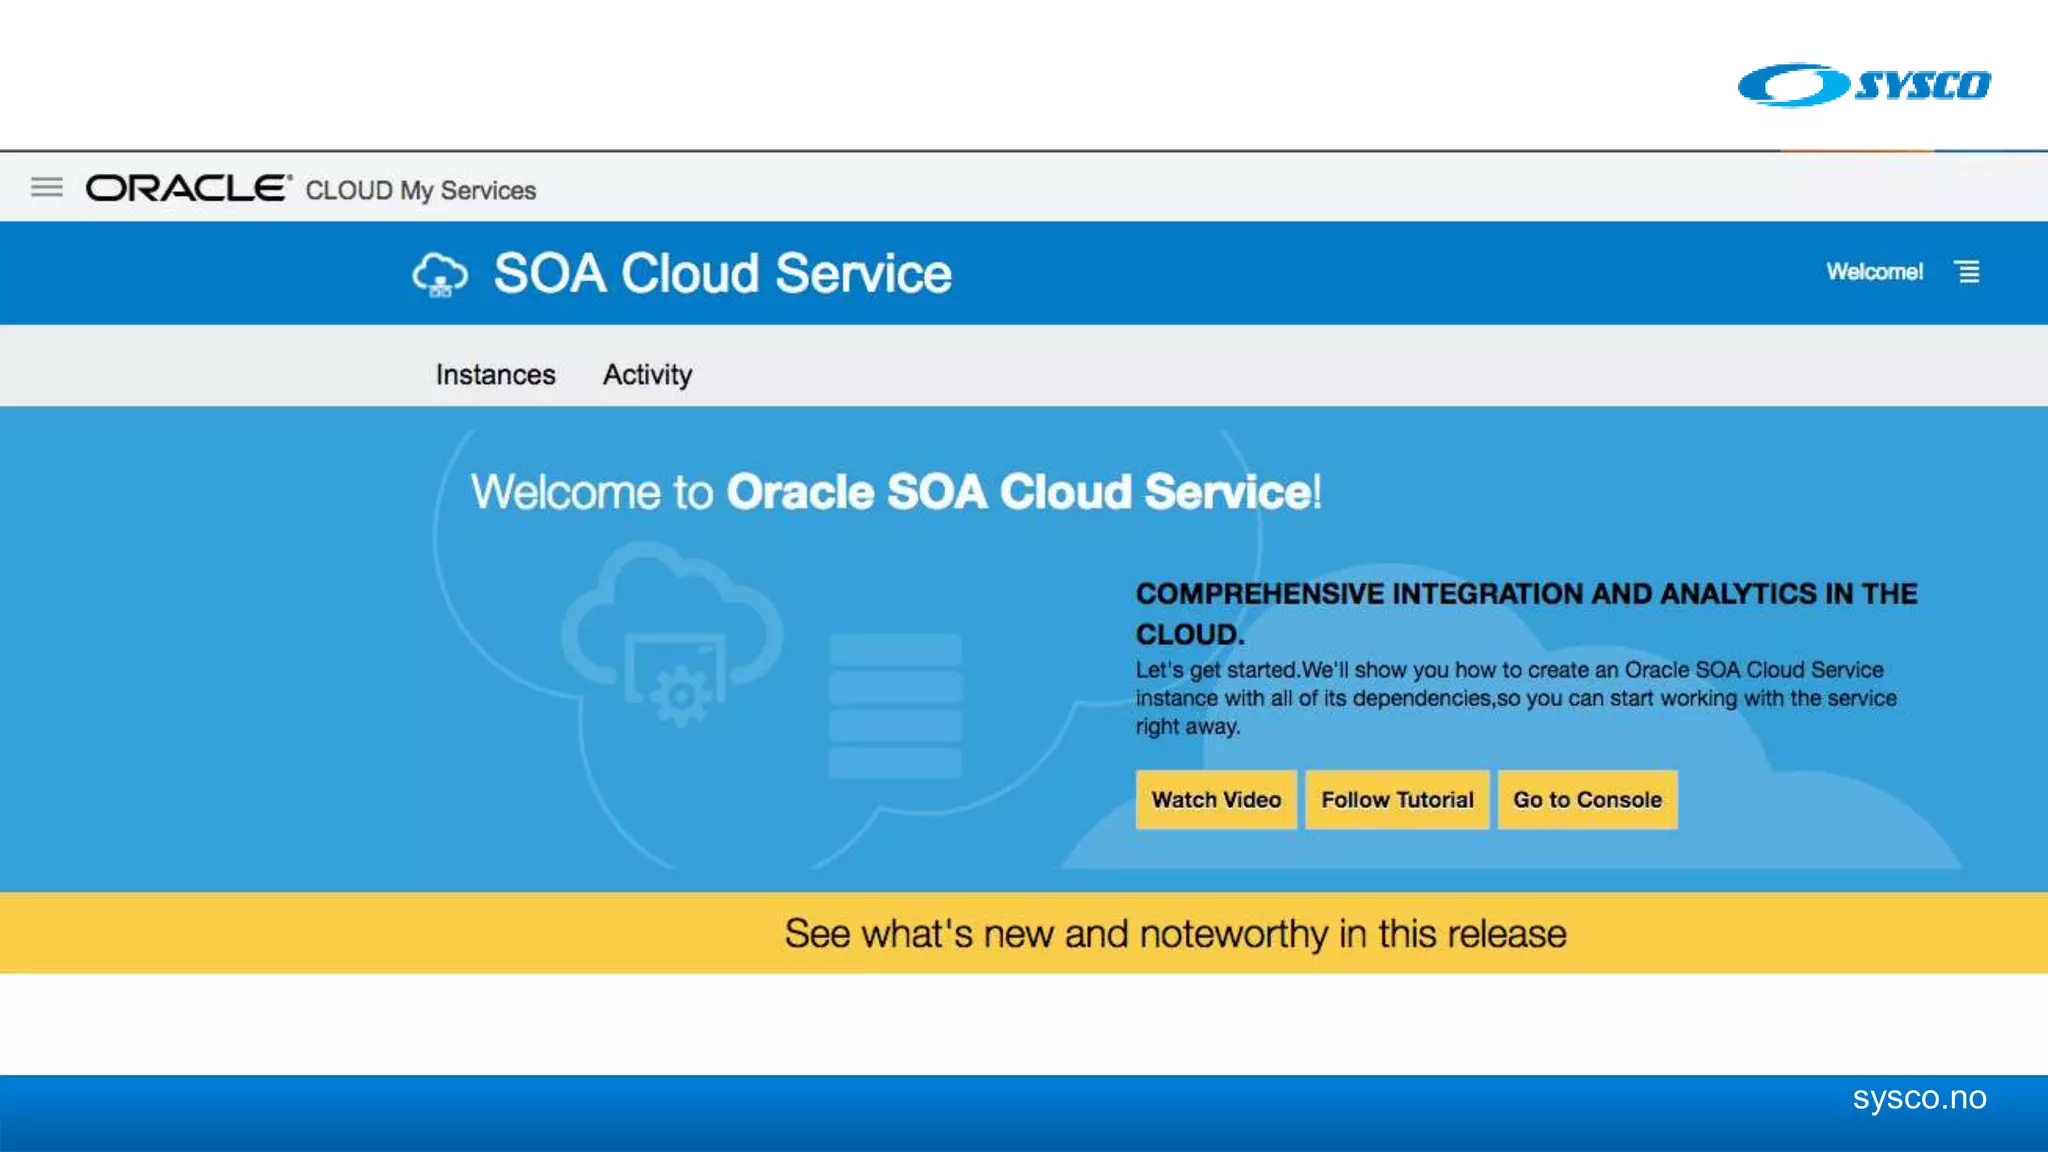Screen dimensions: 2048x1152
Task: Click the sysco.no footer link
Action: 1918,1098
